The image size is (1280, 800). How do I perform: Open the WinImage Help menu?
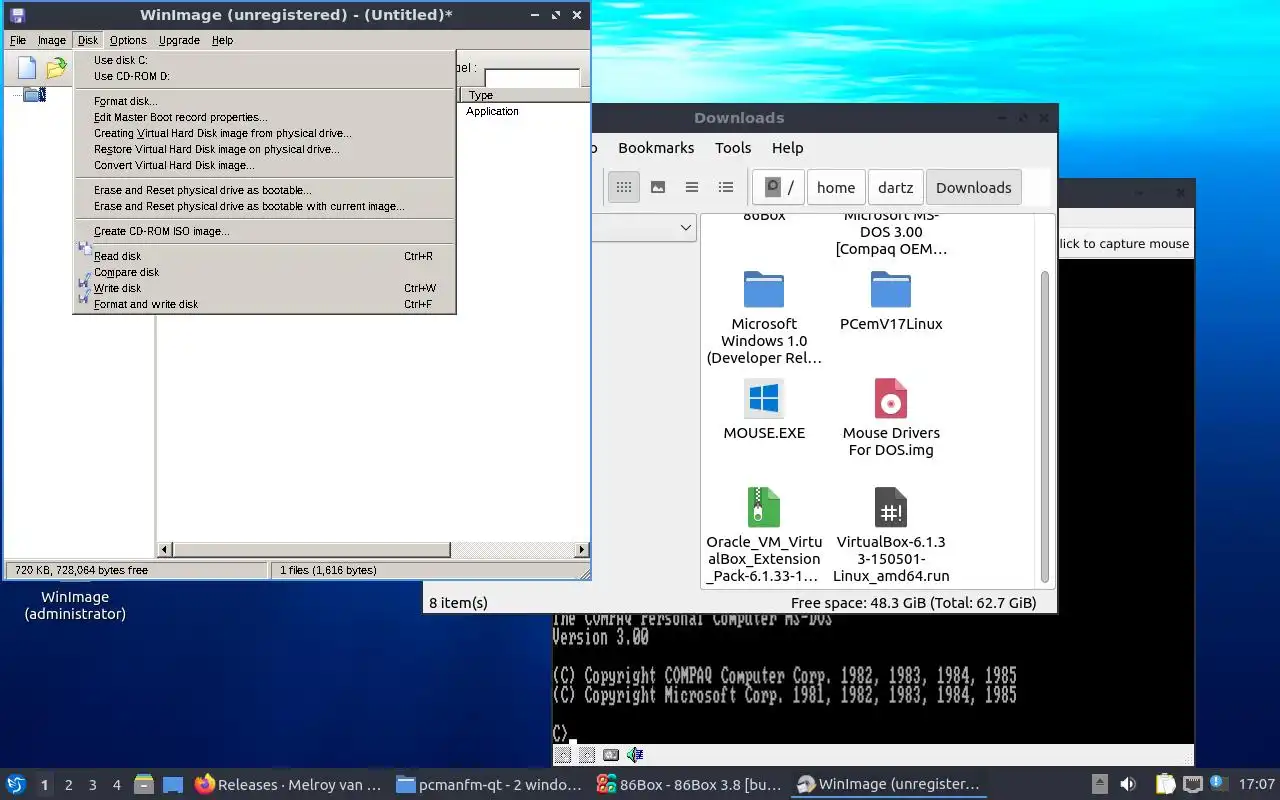pos(222,40)
